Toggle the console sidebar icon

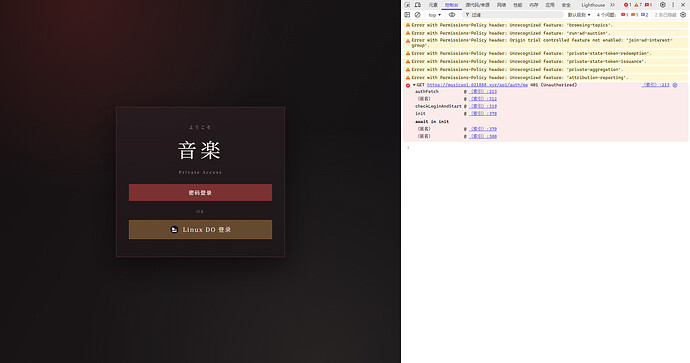(407, 15)
